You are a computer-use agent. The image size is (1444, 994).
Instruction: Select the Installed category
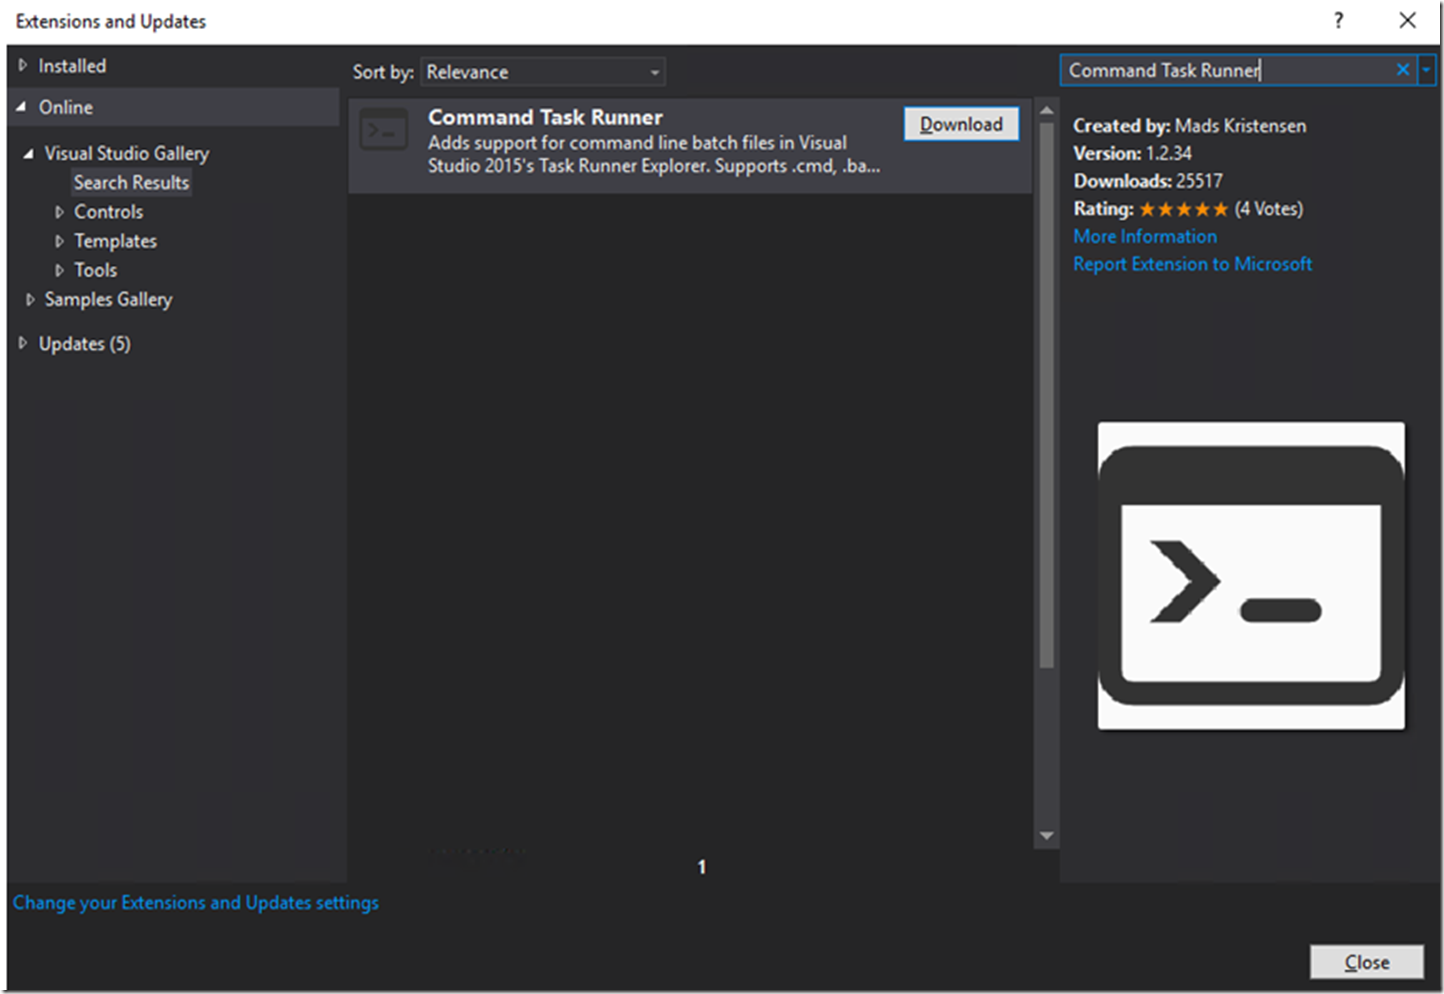72,66
